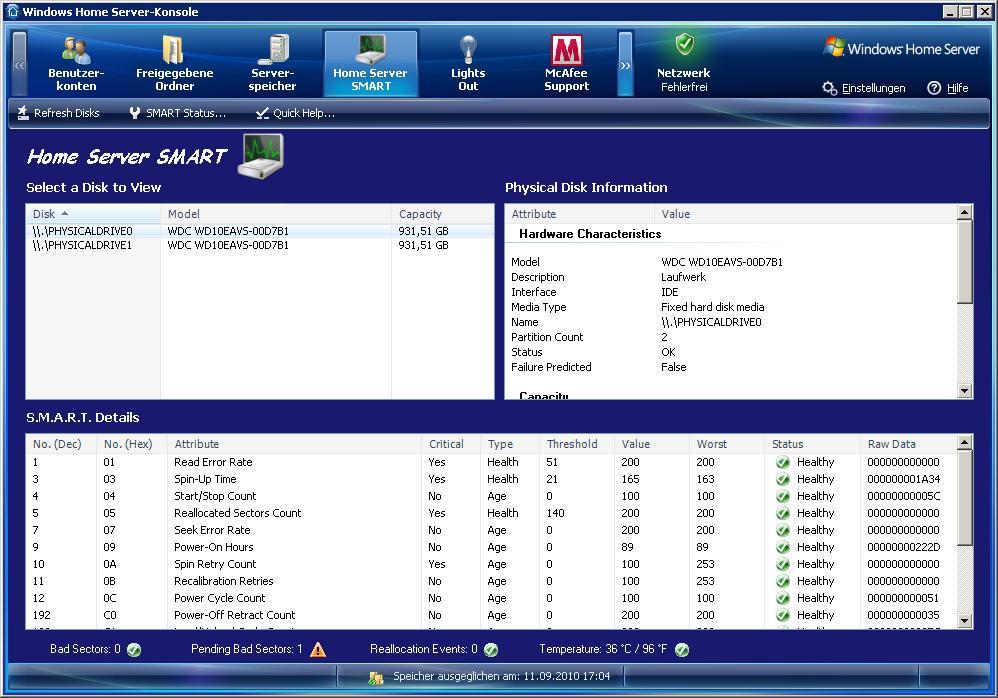Viewport: 998px width, 698px height.
Task: Click the Home Server SMART logo image
Action: pos(260,157)
